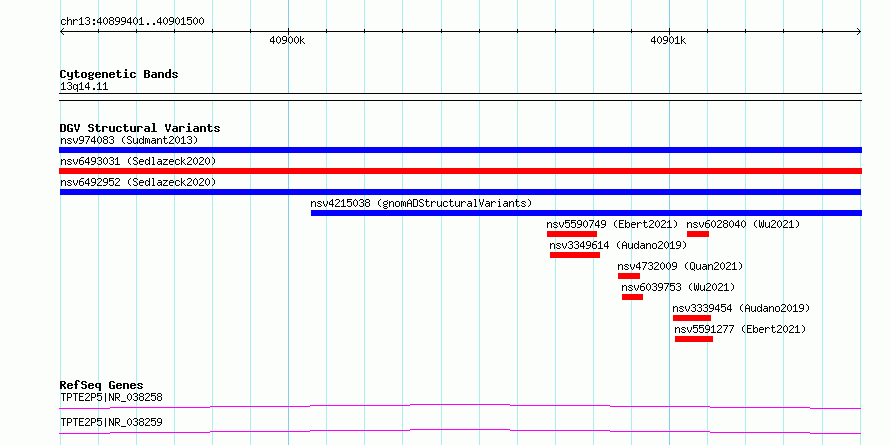The image size is (890, 445).
Task: Click the nsv5590749 (Ebert2021) label
Action: [x=612, y=224]
